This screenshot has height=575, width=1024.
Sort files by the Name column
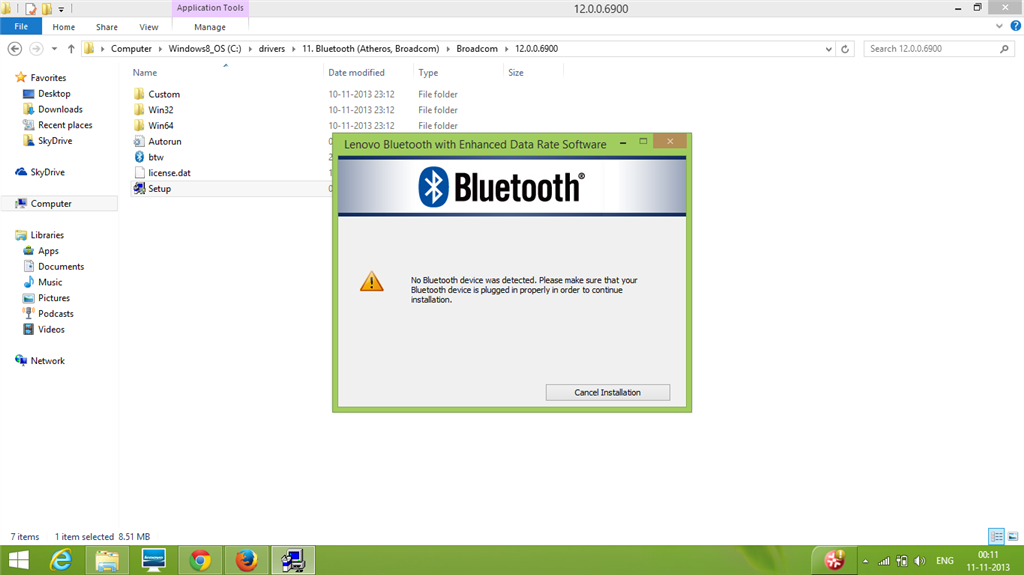pos(144,73)
